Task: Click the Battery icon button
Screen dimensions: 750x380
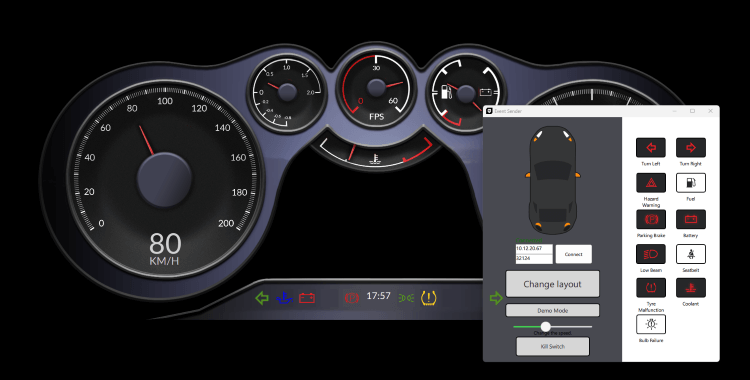Action: (691, 219)
